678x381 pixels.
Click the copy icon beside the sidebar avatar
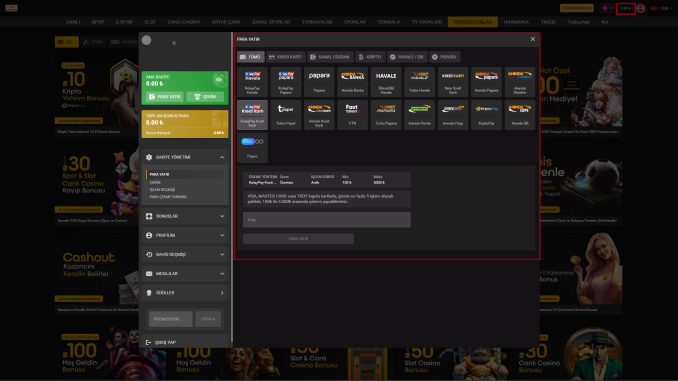point(174,43)
